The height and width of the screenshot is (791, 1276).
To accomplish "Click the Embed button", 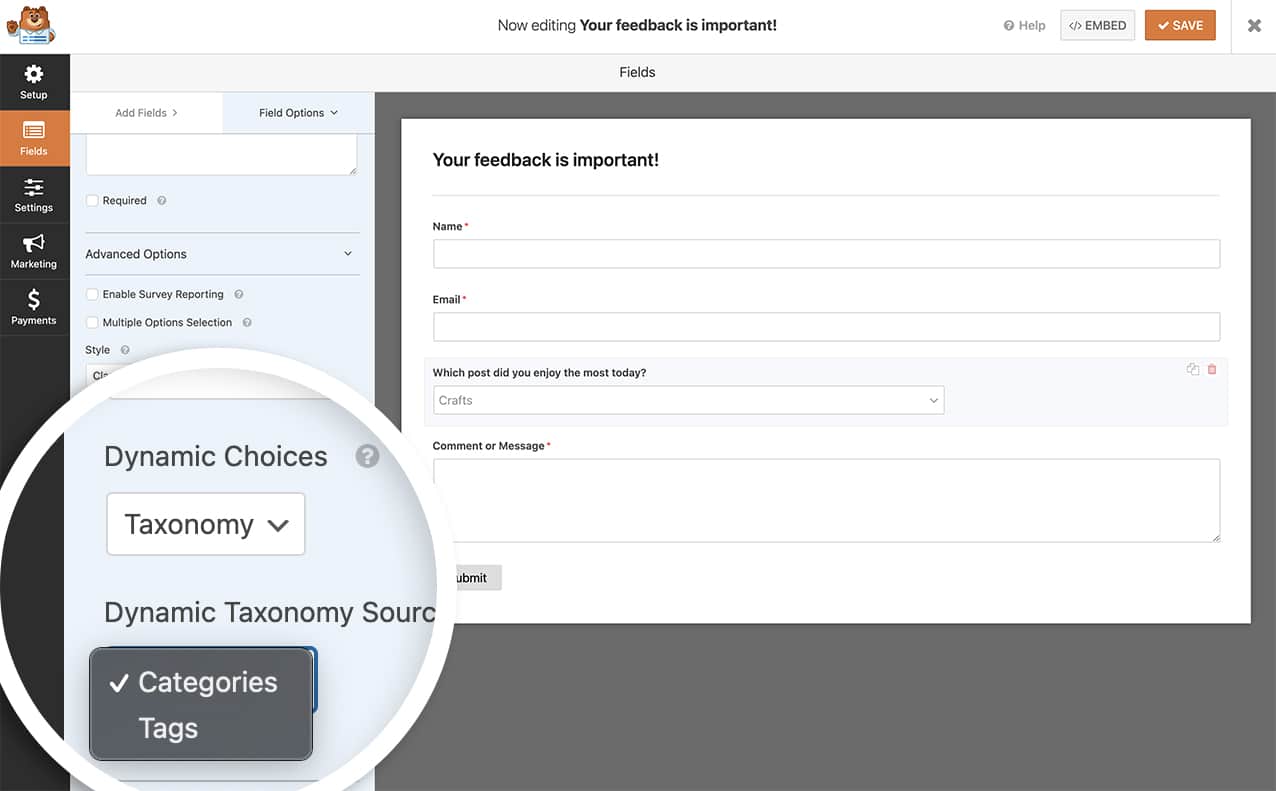I will click(x=1097, y=25).
